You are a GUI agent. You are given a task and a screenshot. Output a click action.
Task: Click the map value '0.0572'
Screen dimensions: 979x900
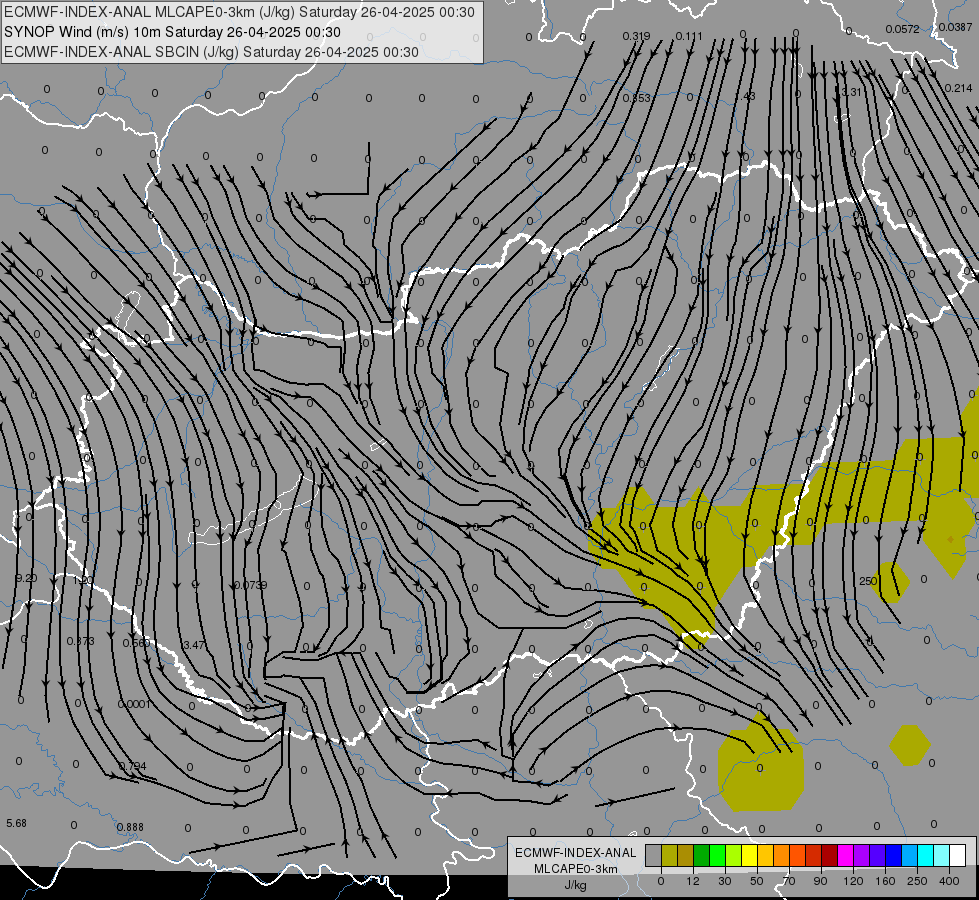[x=902, y=29]
